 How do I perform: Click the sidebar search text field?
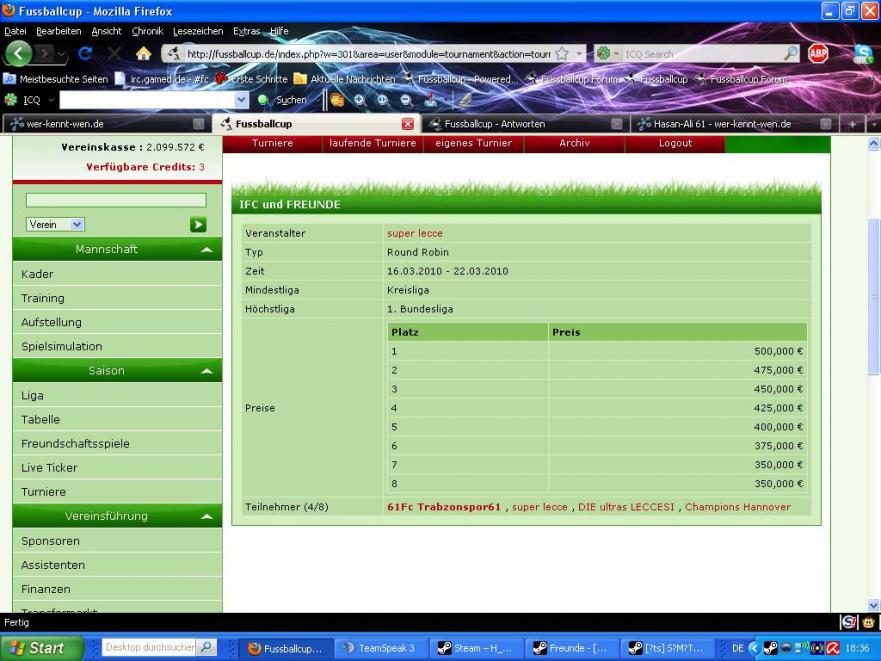116,200
